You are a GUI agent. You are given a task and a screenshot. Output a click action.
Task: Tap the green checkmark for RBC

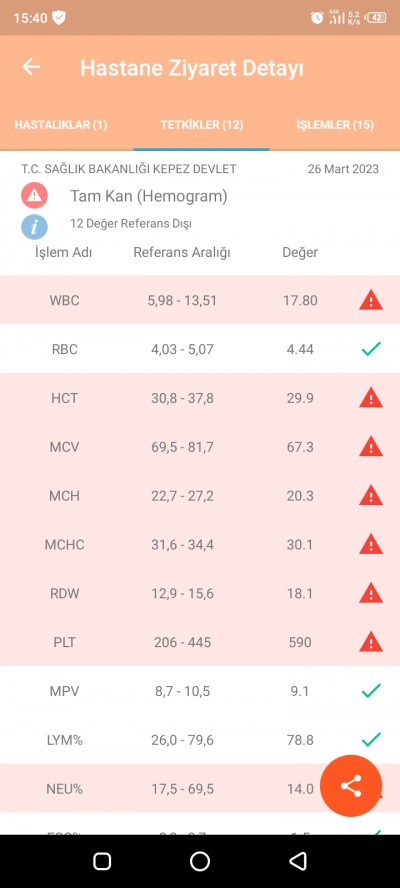click(371, 349)
